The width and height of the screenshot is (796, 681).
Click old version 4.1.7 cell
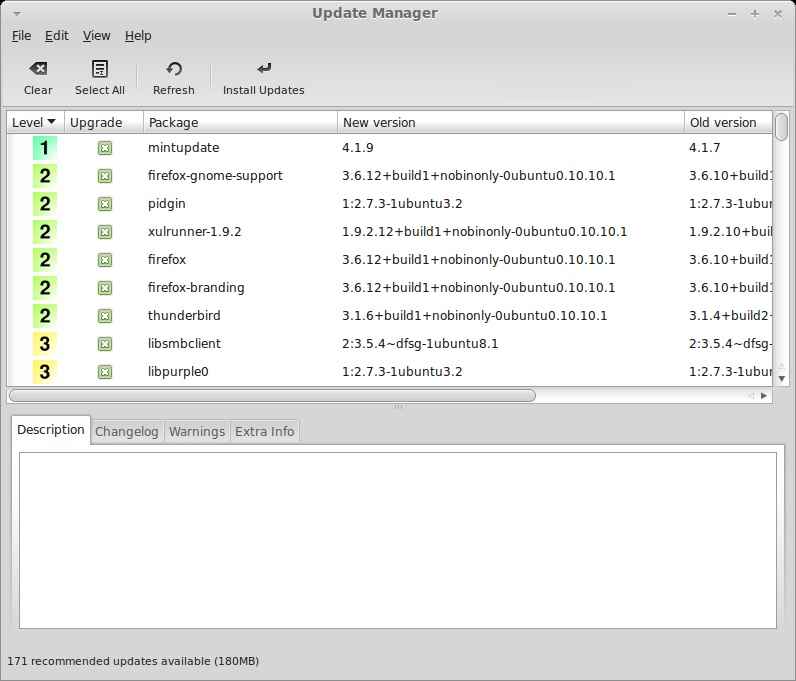(x=705, y=148)
